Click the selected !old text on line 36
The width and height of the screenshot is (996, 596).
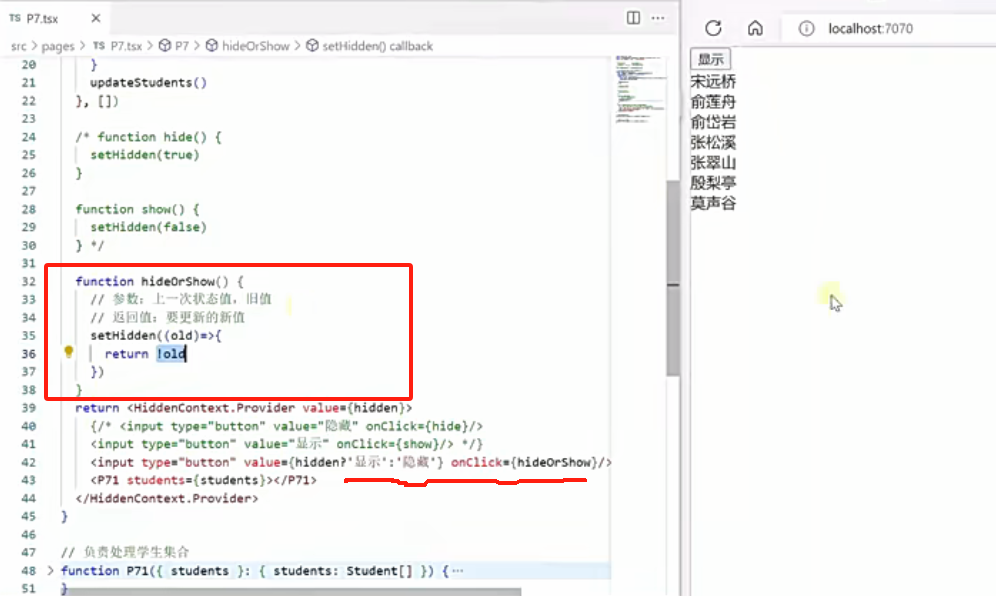[172, 354]
